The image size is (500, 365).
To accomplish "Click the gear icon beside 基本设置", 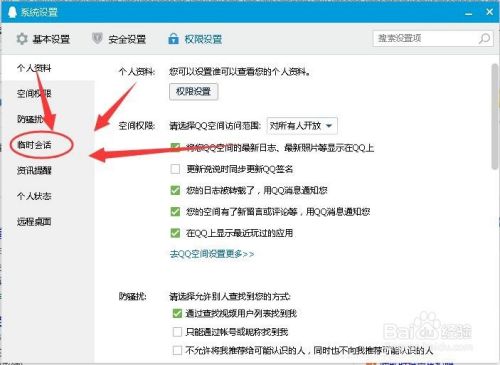I will click(22, 39).
